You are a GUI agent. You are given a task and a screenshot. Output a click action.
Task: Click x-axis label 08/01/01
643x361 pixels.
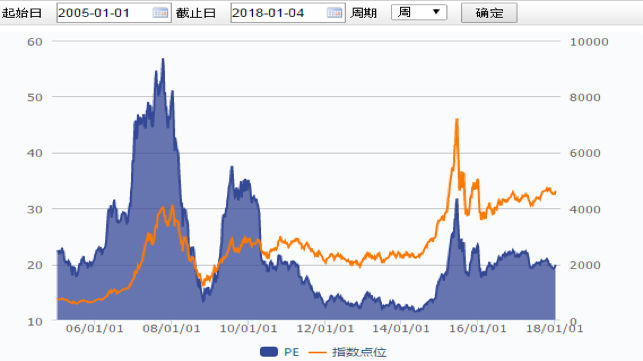[x=171, y=329]
